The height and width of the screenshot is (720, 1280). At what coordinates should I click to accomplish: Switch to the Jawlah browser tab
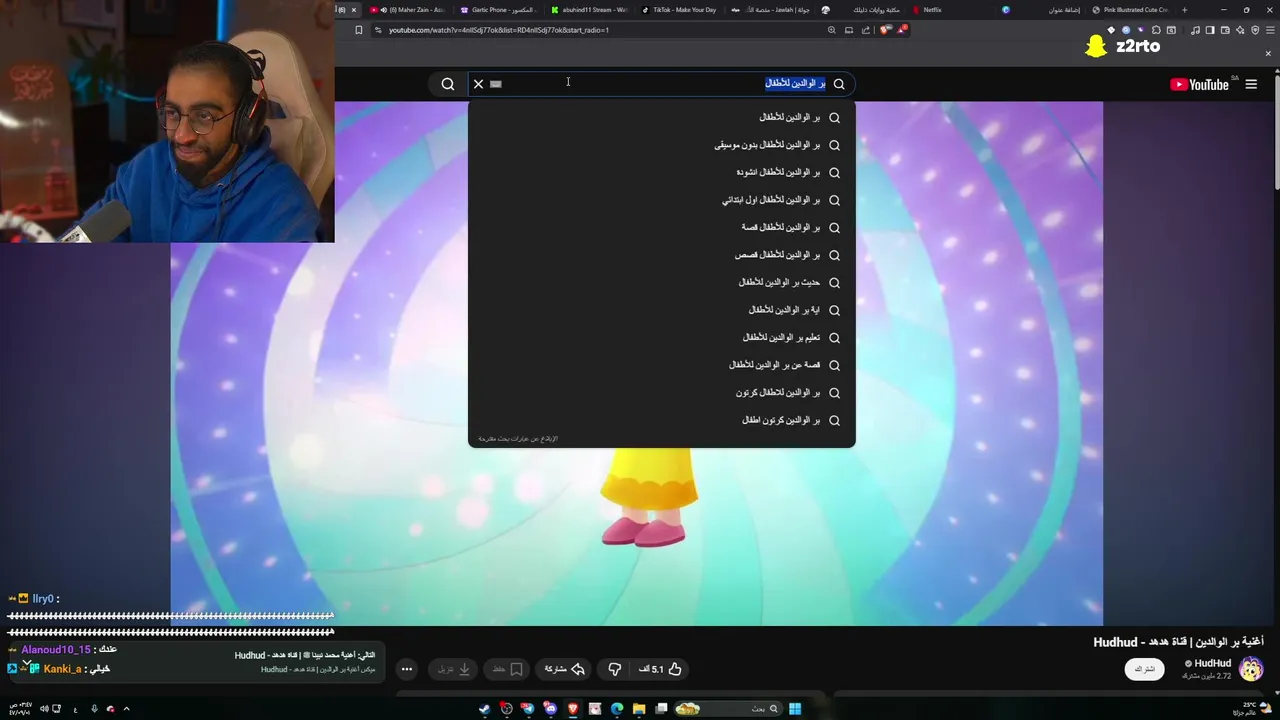769,10
